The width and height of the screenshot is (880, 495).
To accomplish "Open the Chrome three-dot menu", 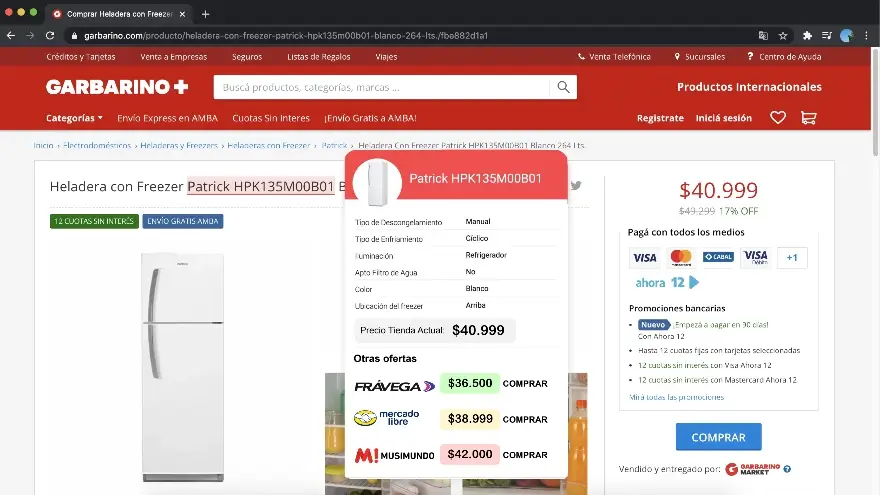I will click(867, 35).
